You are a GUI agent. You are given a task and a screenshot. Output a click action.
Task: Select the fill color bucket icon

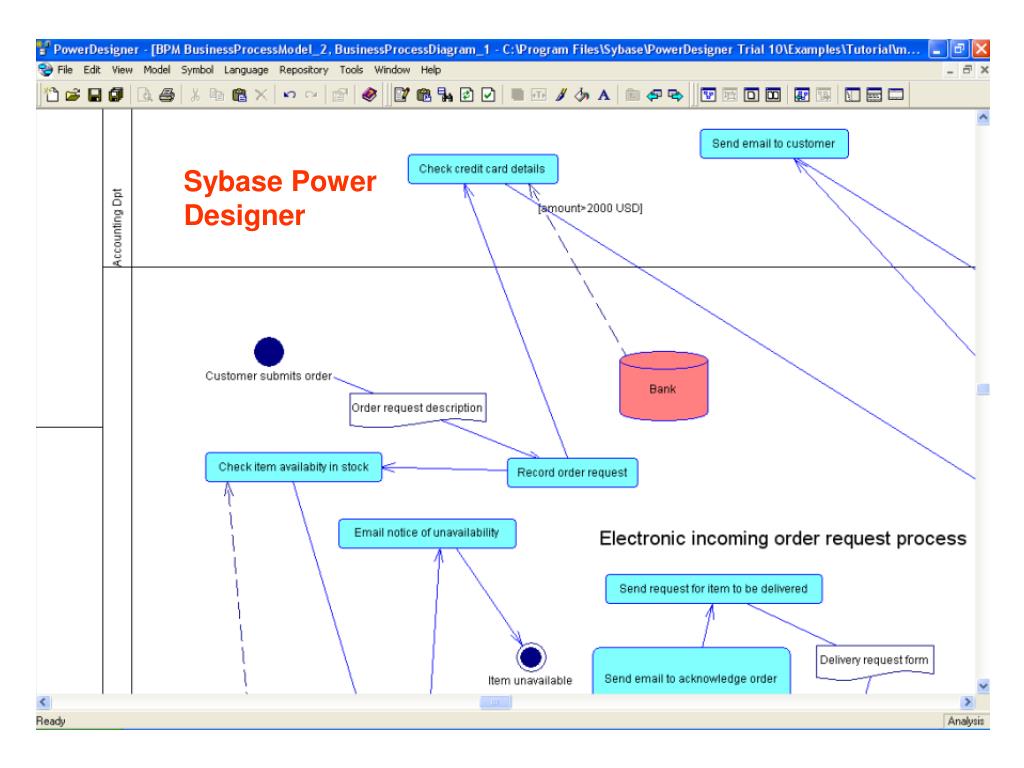(582, 95)
